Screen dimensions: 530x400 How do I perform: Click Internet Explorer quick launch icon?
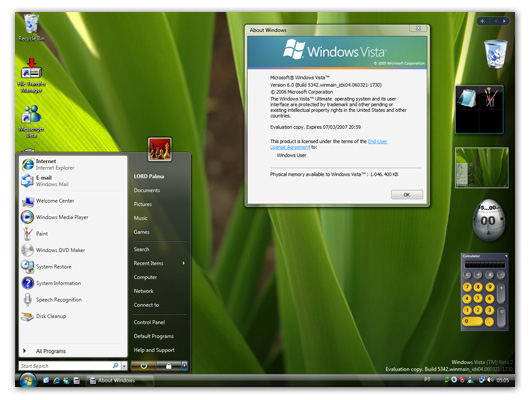(x=56, y=381)
